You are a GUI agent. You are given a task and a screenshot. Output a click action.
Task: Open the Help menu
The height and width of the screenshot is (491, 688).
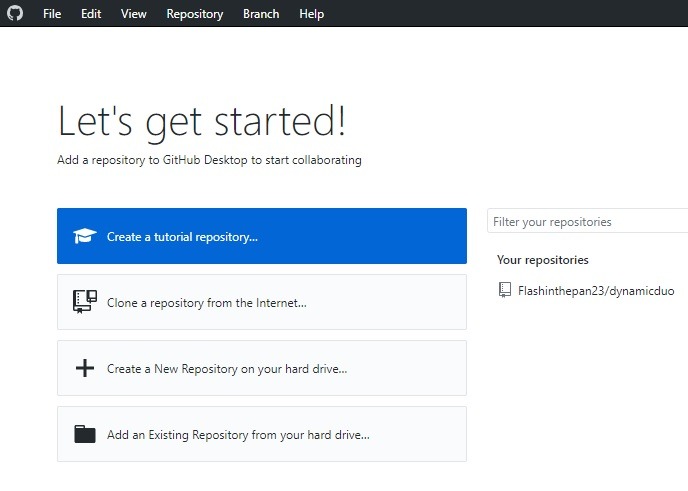(x=312, y=14)
